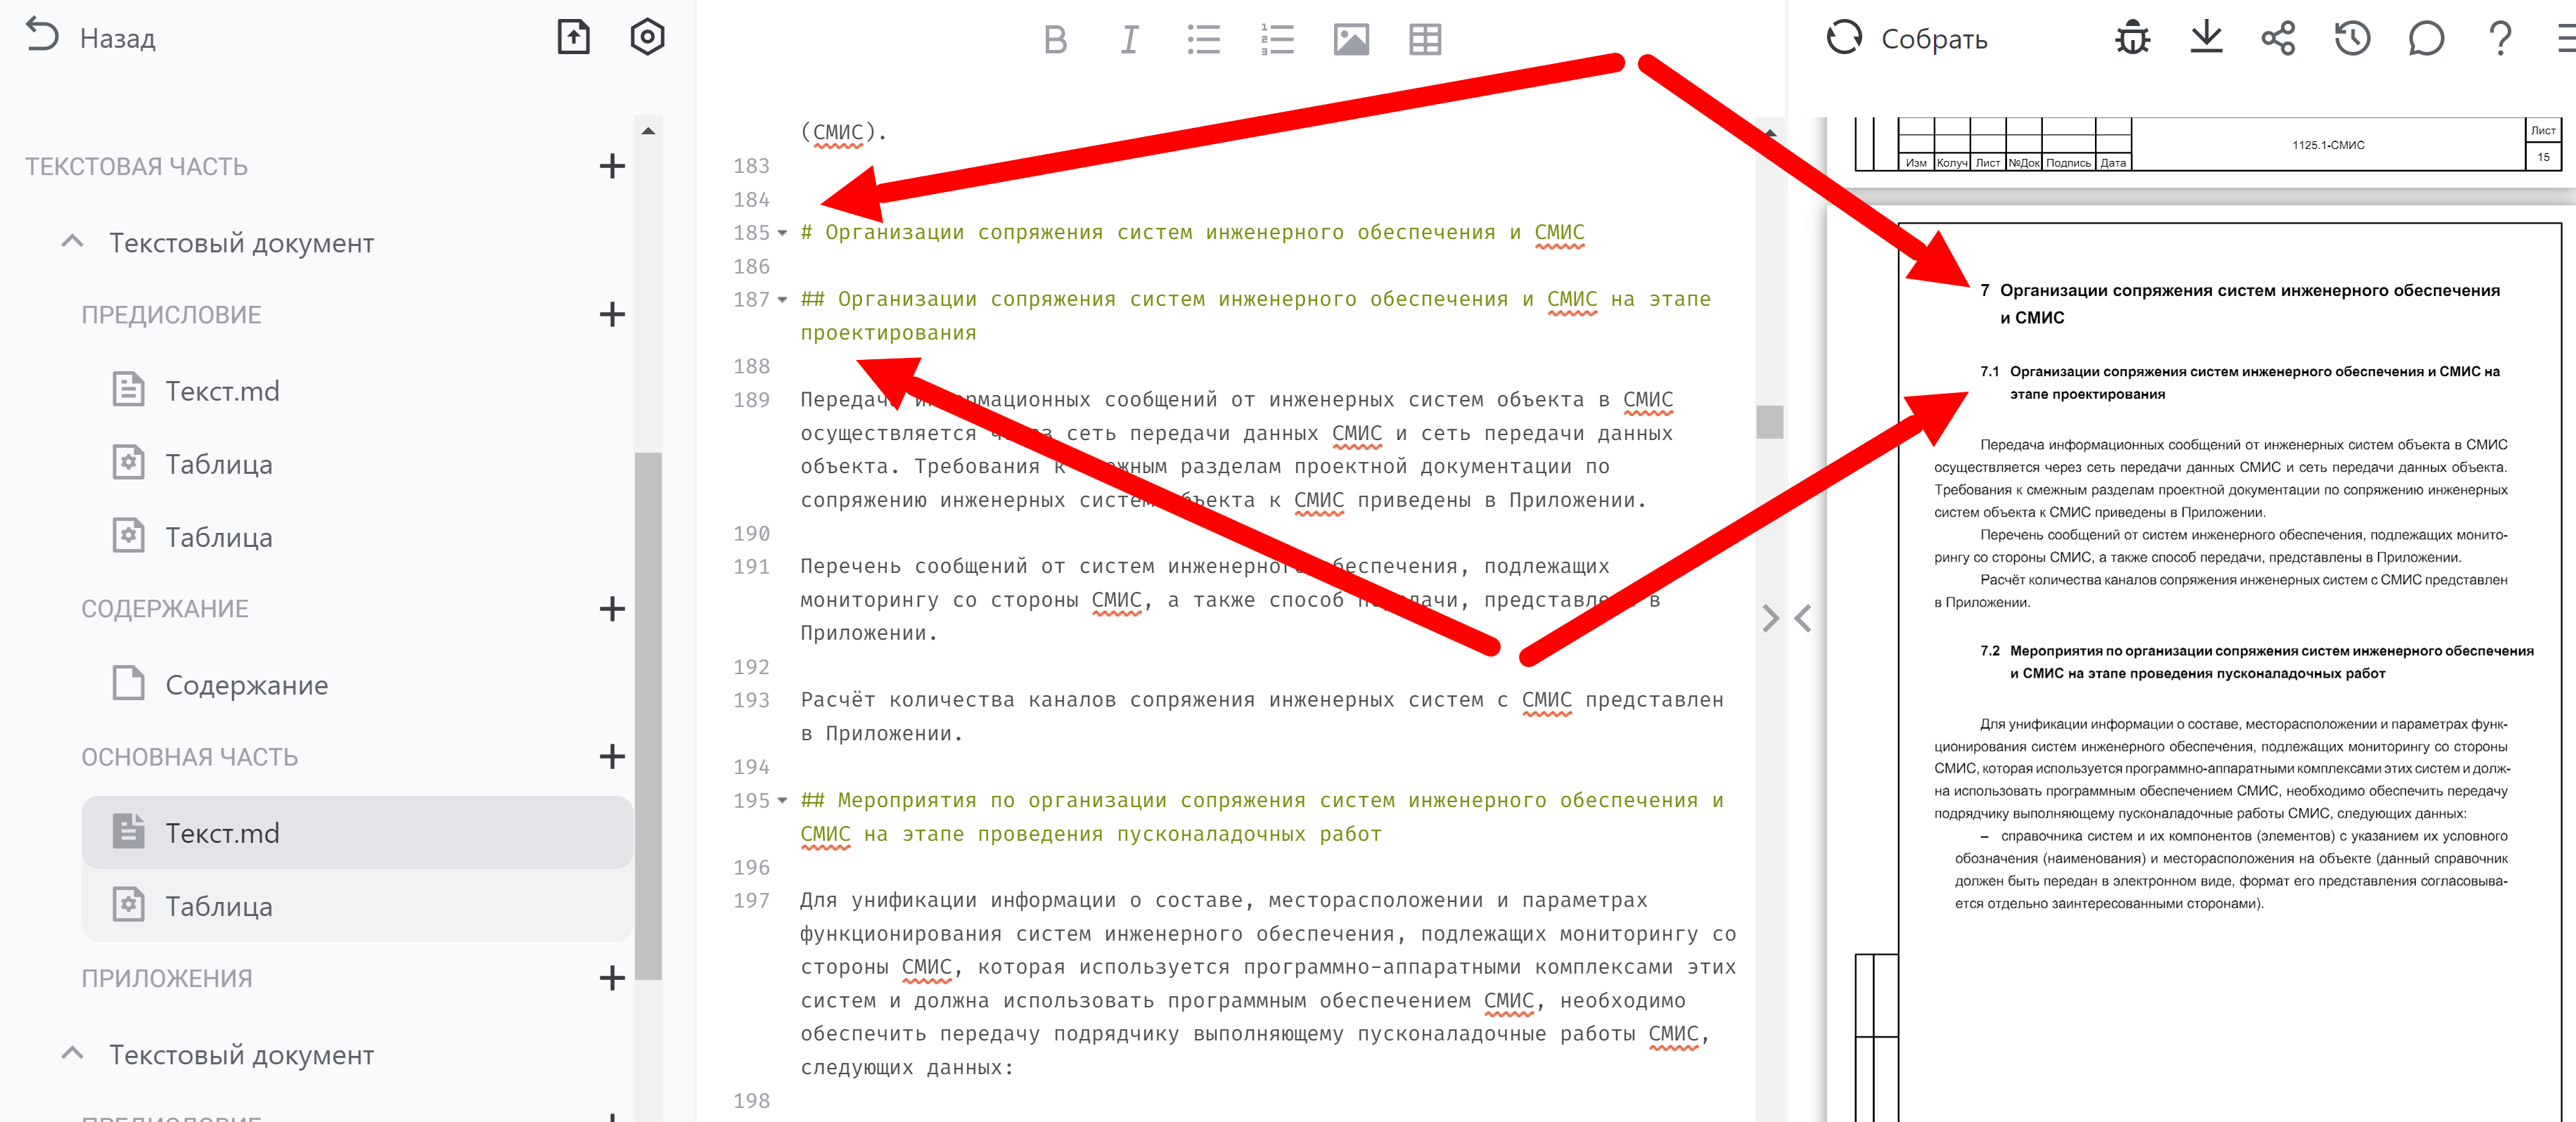This screenshot has width=2576, height=1122.
Task: Select Текст.md under ОСНОВНАЯ ЧАСТЬ
Action: (x=357, y=832)
